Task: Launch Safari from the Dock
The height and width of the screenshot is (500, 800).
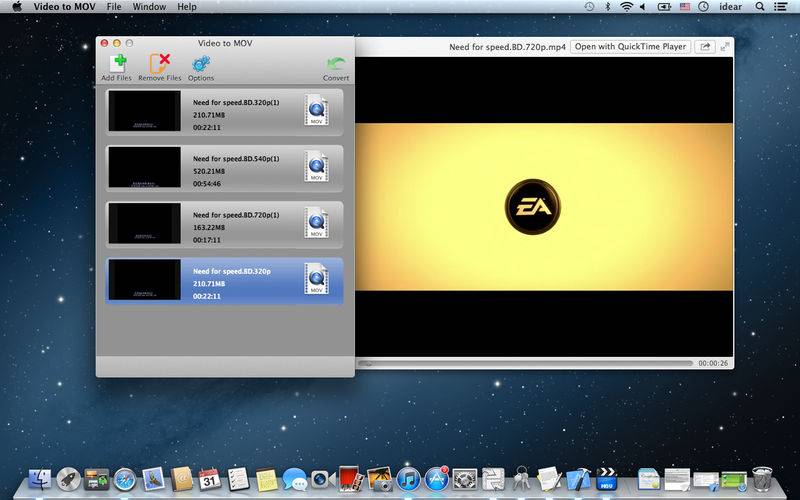Action: click(x=125, y=480)
